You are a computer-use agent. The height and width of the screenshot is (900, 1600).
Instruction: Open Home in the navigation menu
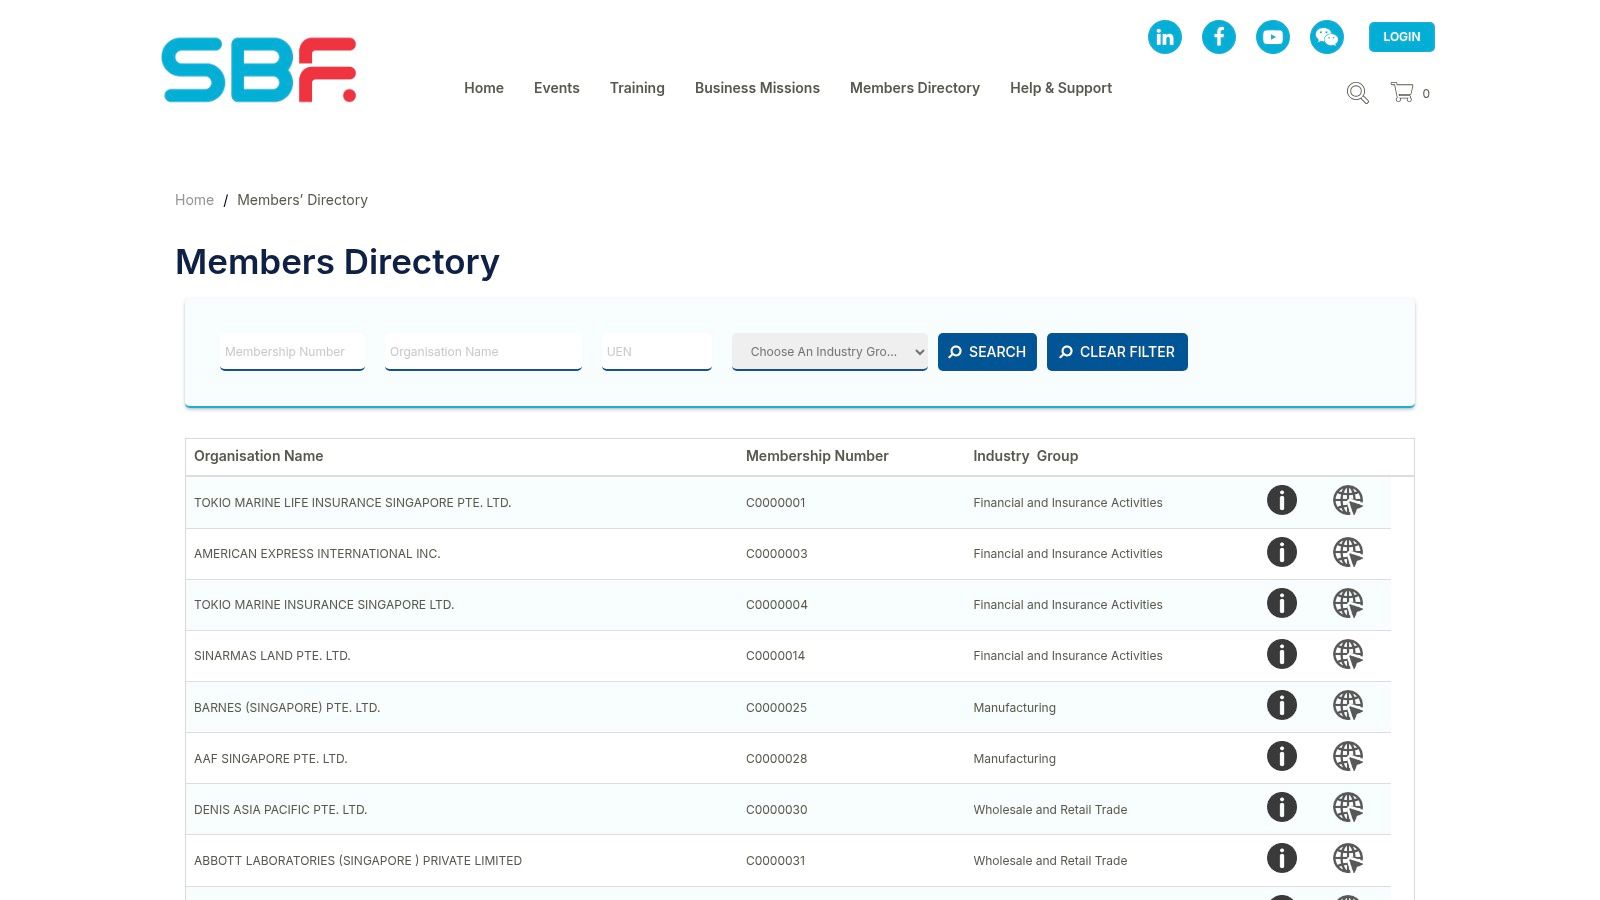click(x=484, y=88)
